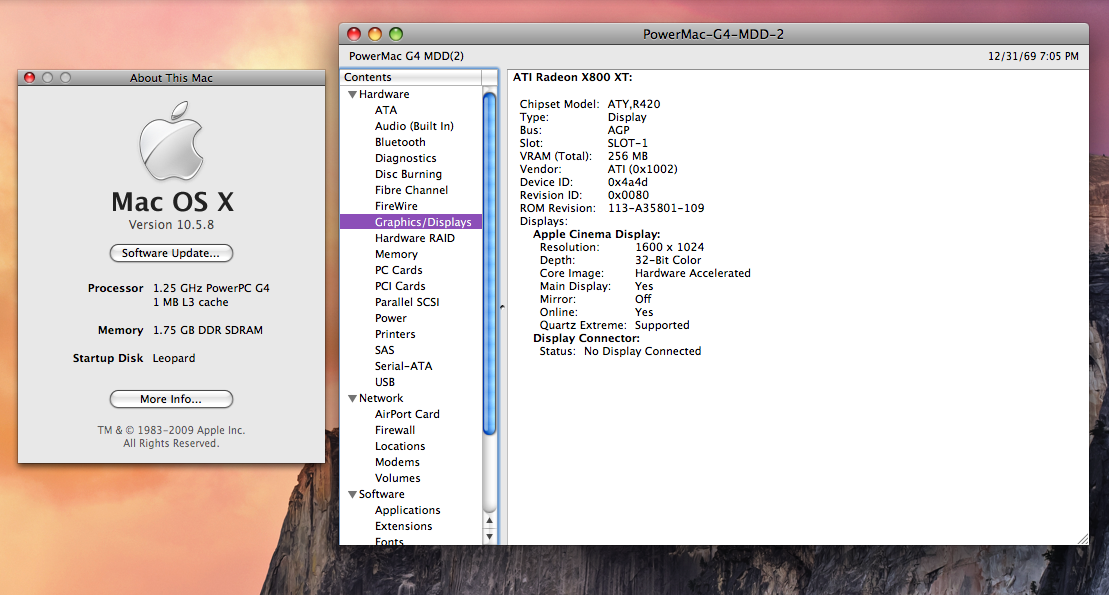The width and height of the screenshot is (1109, 595).
Task: Select USB in the sidebar
Action: pos(384,381)
